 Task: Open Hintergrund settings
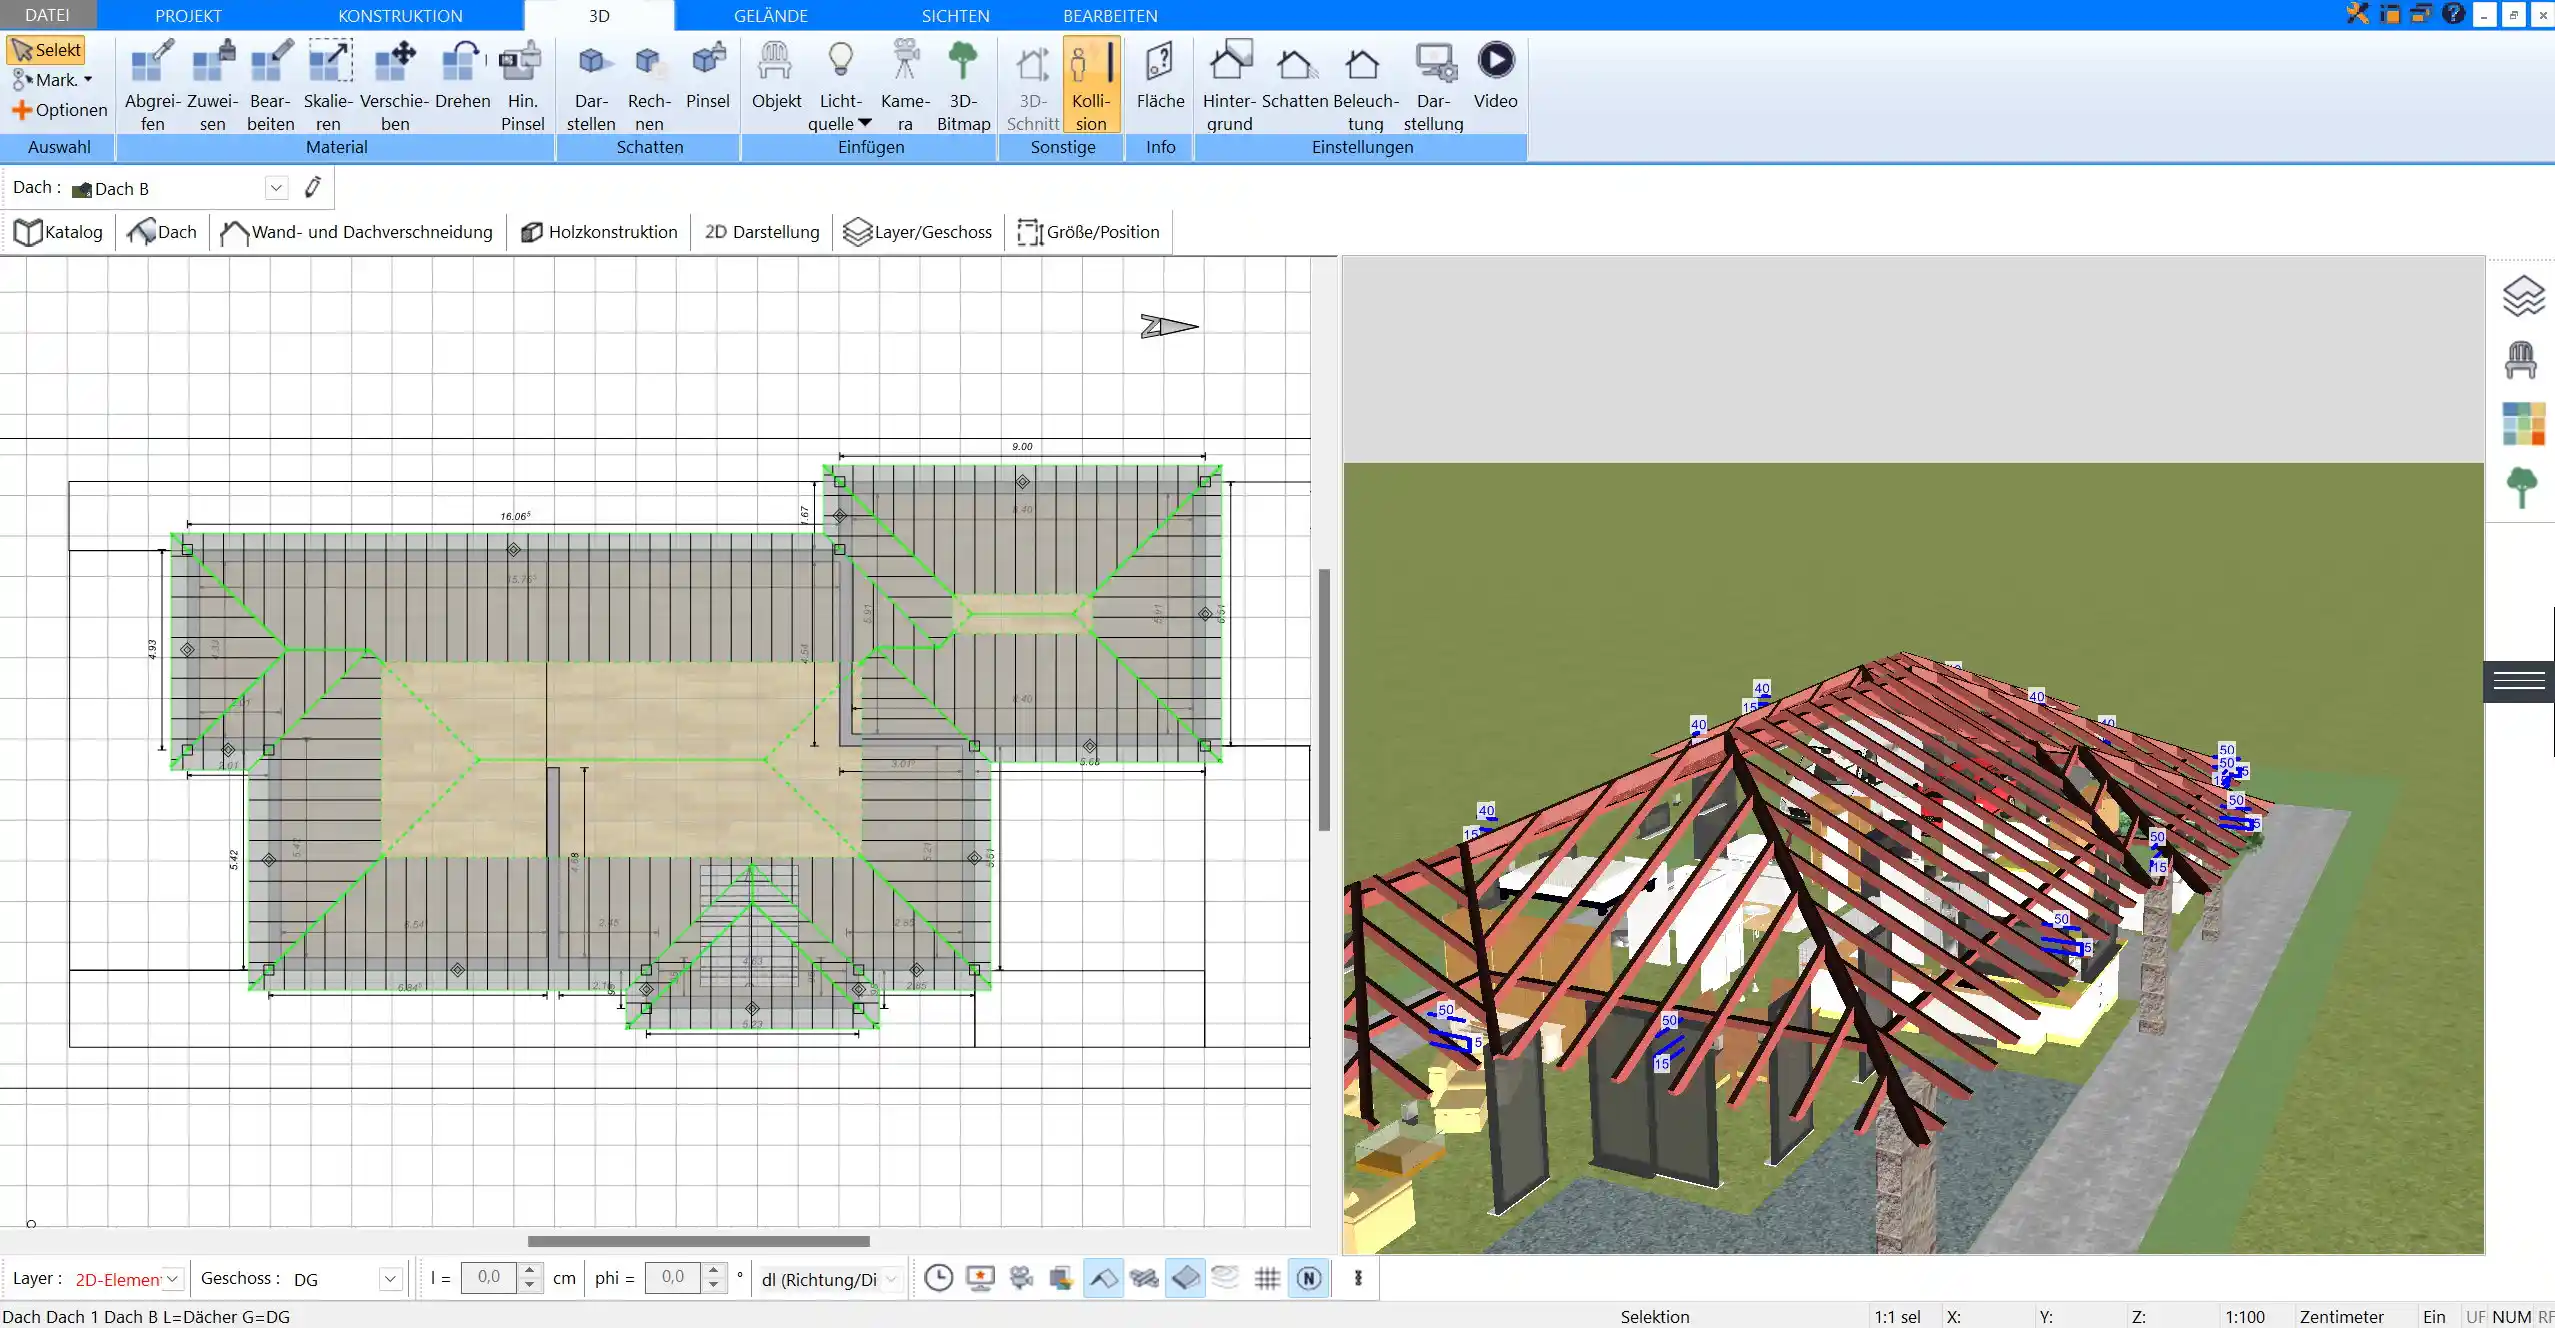click(x=1229, y=85)
